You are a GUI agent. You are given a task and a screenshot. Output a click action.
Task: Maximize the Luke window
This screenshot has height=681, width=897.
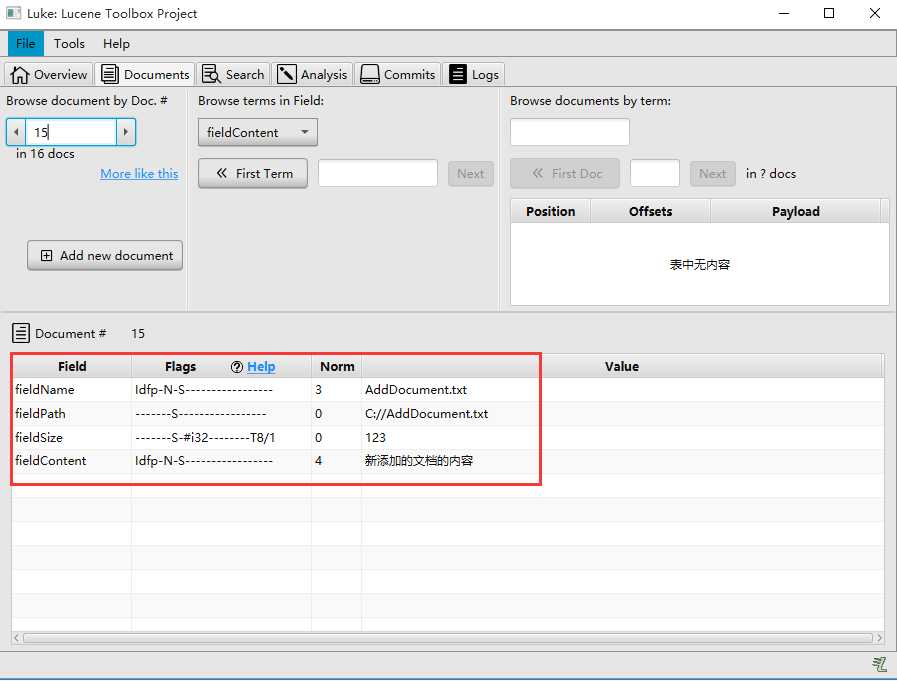(x=829, y=13)
